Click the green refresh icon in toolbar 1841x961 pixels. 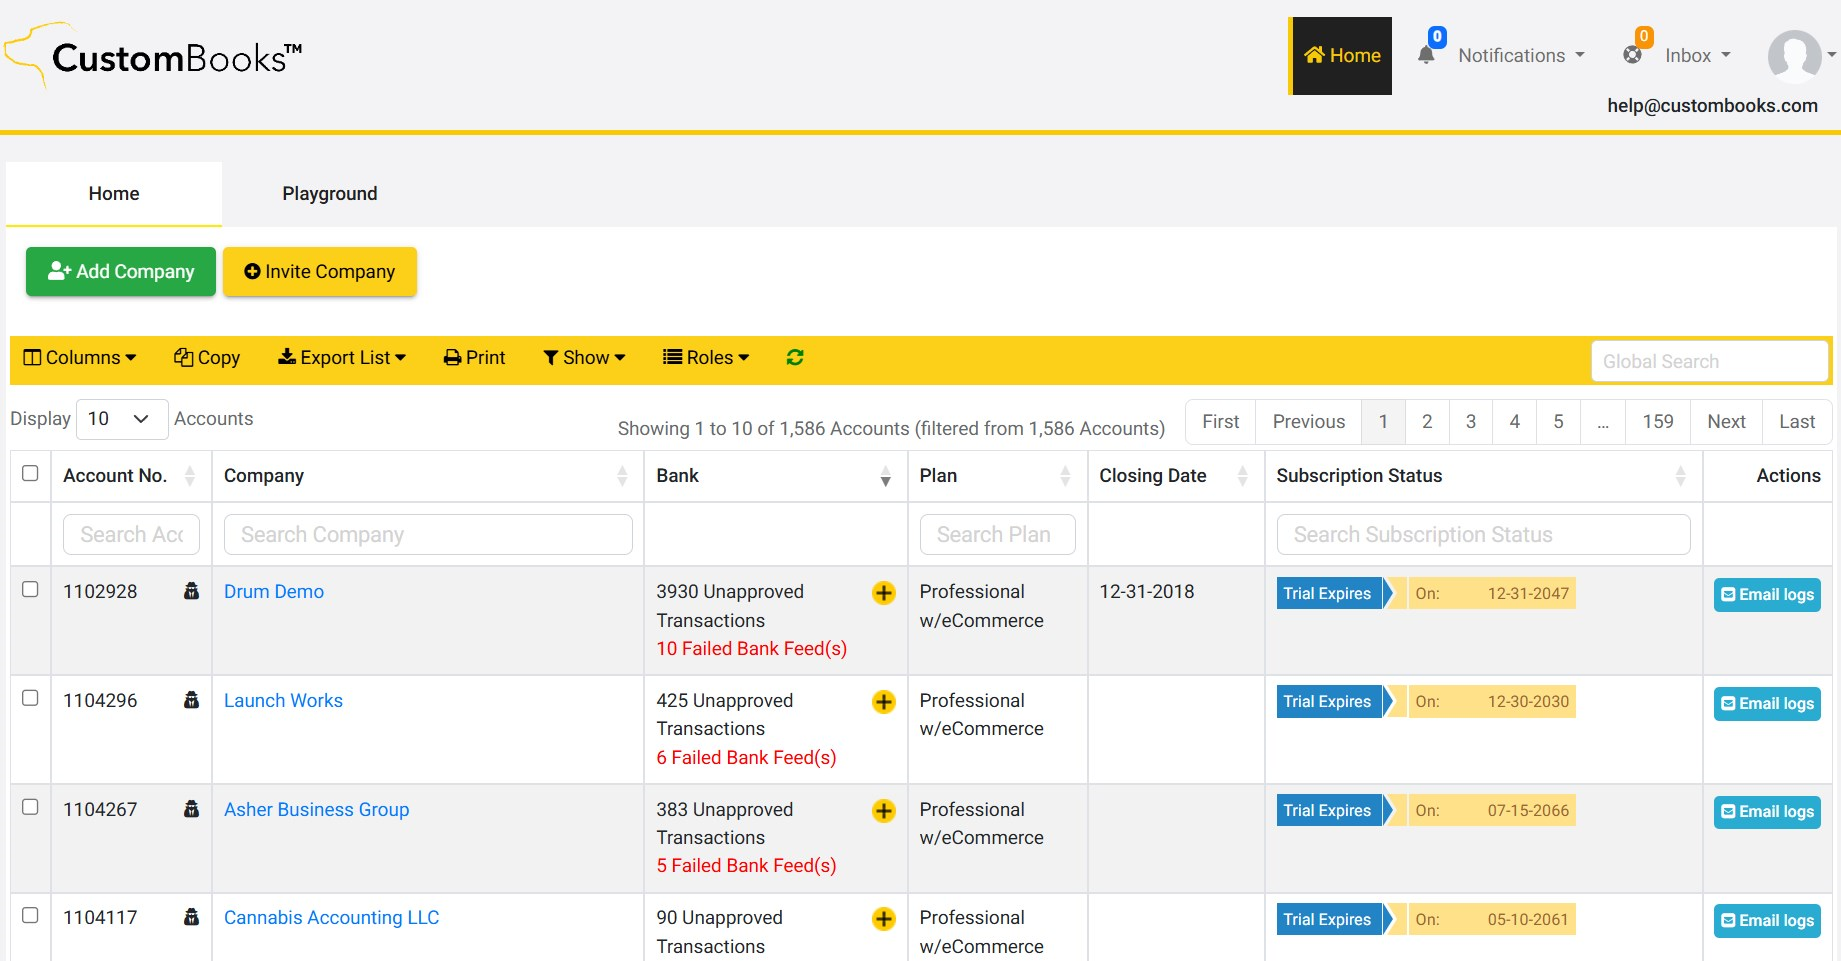tap(795, 358)
